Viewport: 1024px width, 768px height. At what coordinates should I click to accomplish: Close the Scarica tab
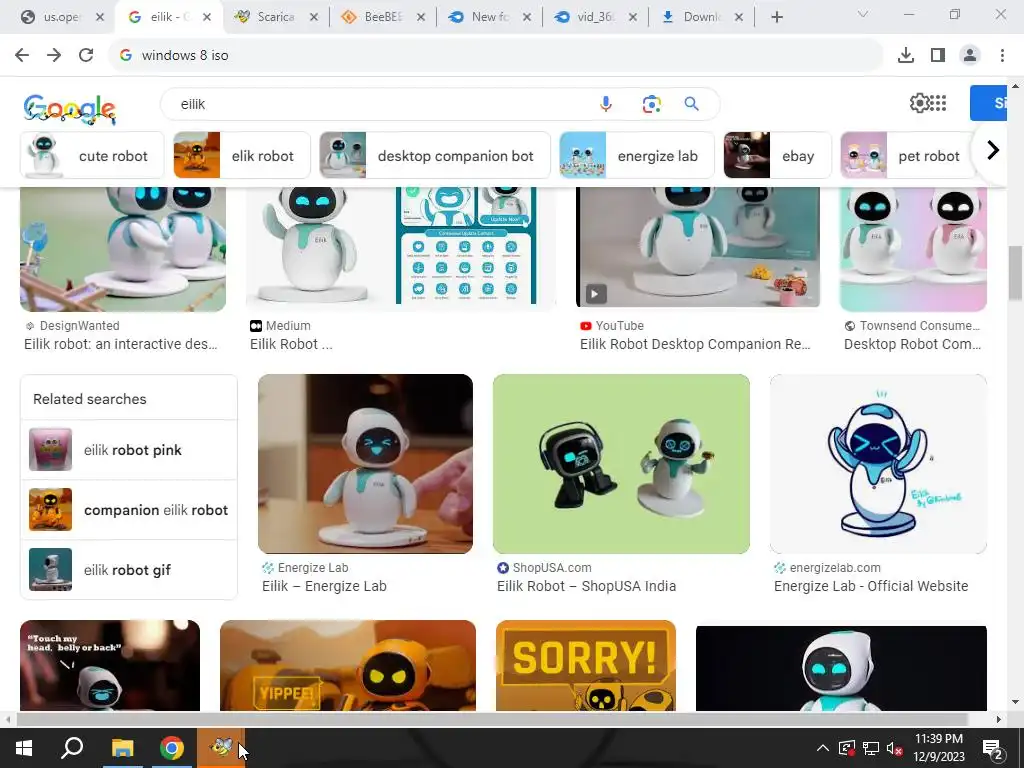[x=314, y=17]
